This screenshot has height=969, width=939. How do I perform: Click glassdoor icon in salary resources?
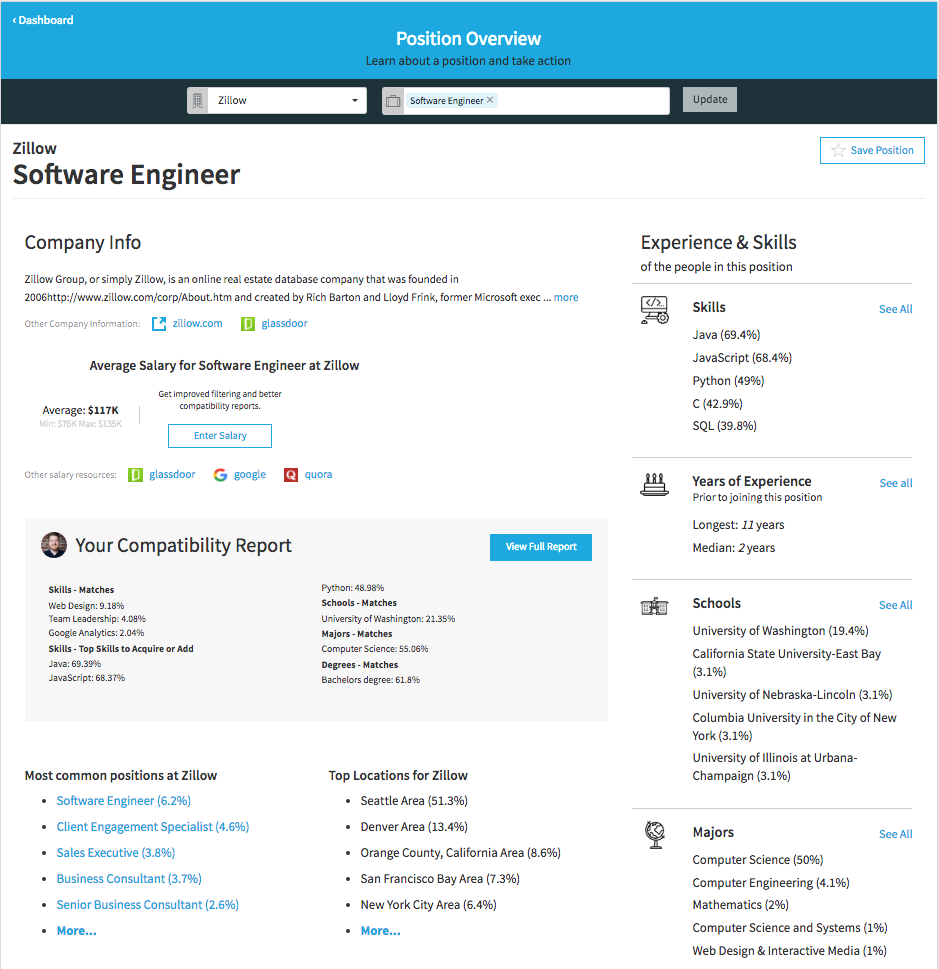[135, 475]
